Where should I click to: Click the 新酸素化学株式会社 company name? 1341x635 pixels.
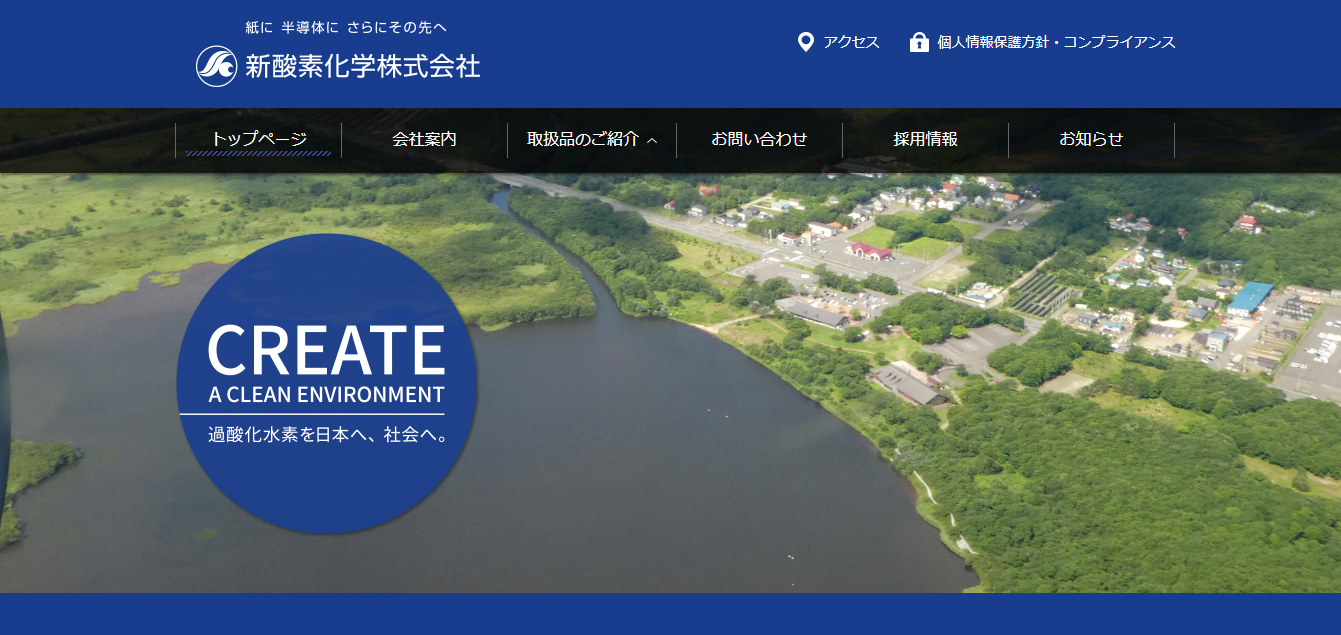[363, 67]
